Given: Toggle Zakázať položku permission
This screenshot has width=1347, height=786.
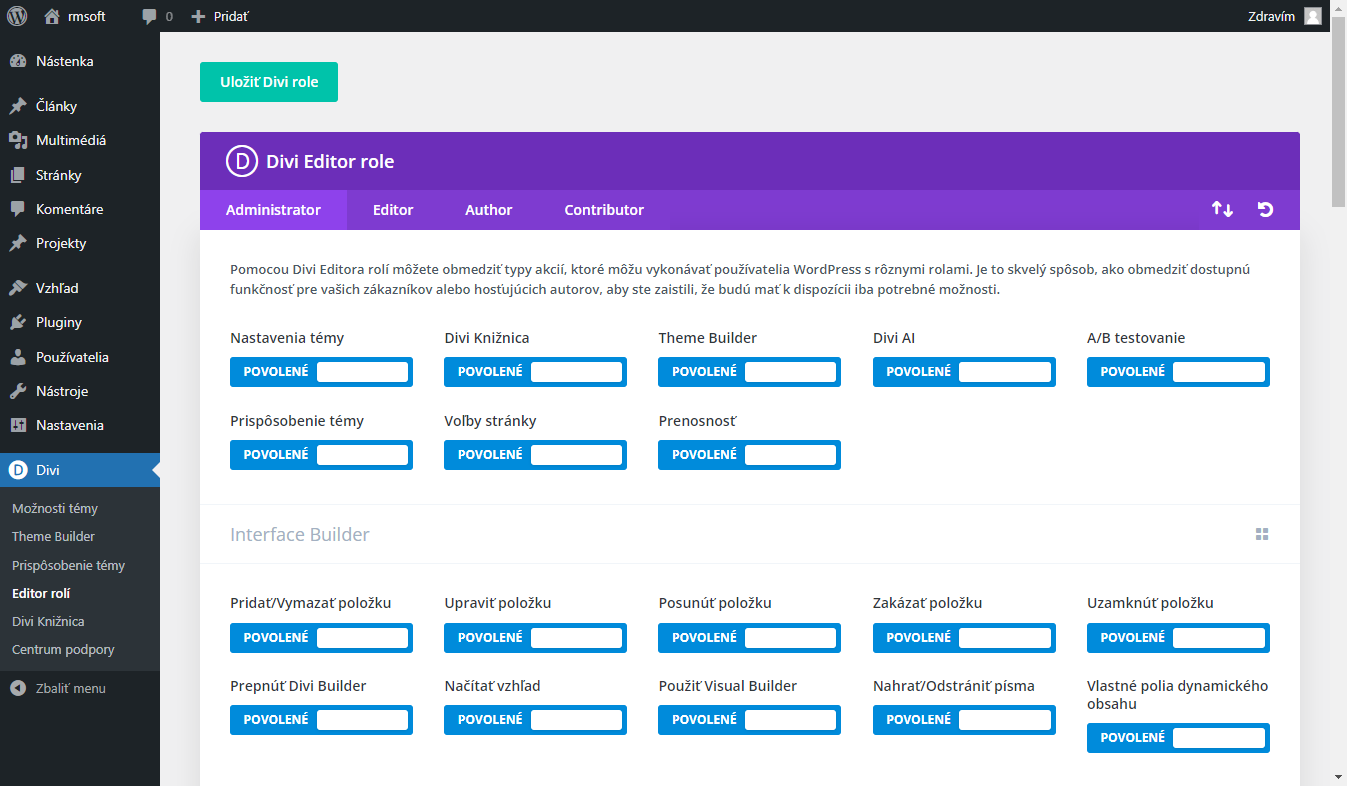Looking at the screenshot, I should 964,638.
